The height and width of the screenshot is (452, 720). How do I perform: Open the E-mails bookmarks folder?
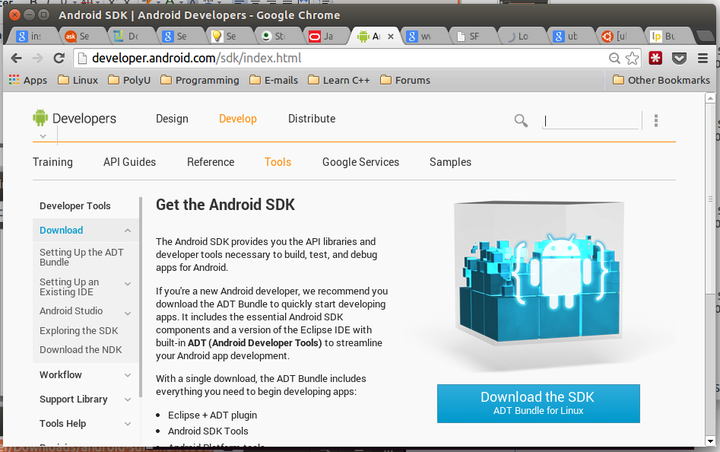point(274,80)
